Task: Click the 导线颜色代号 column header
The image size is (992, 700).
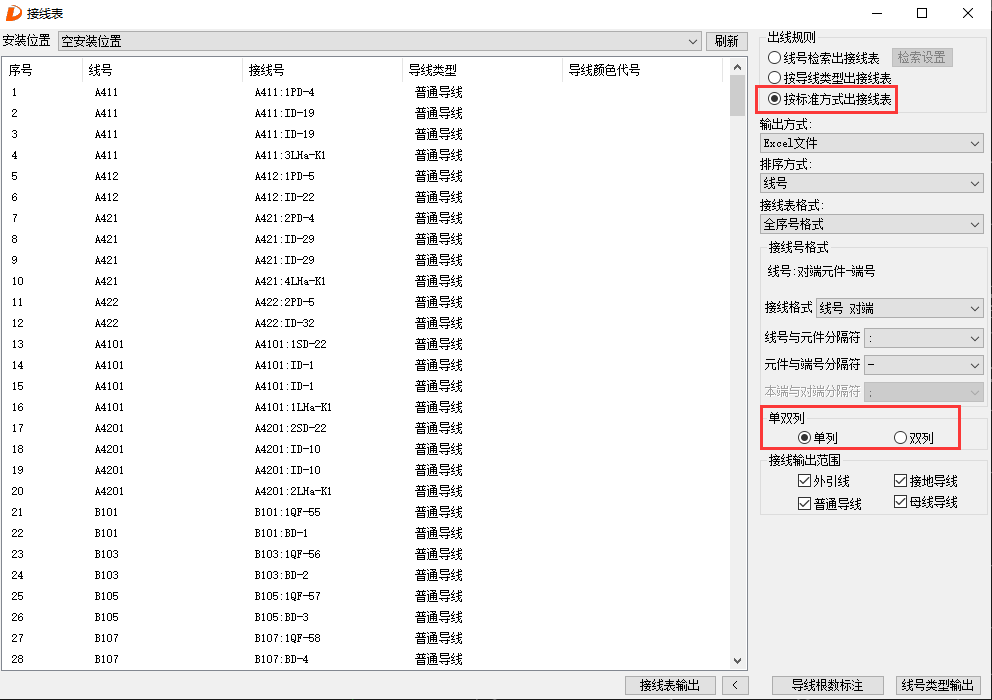Action: pyautogui.click(x=642, y=70)
